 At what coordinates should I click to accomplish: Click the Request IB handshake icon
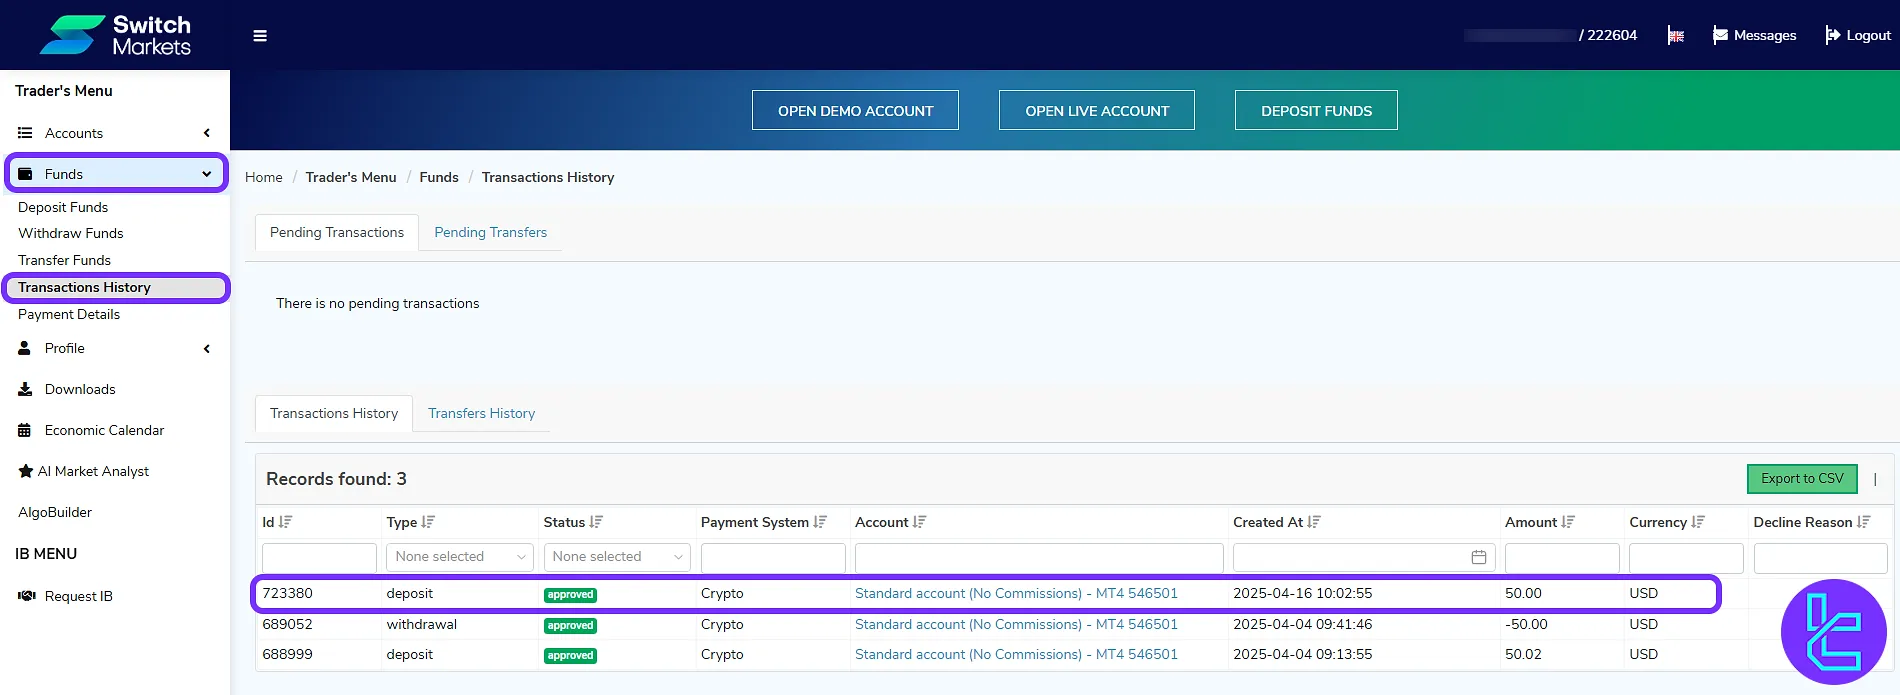pos(27,596)
